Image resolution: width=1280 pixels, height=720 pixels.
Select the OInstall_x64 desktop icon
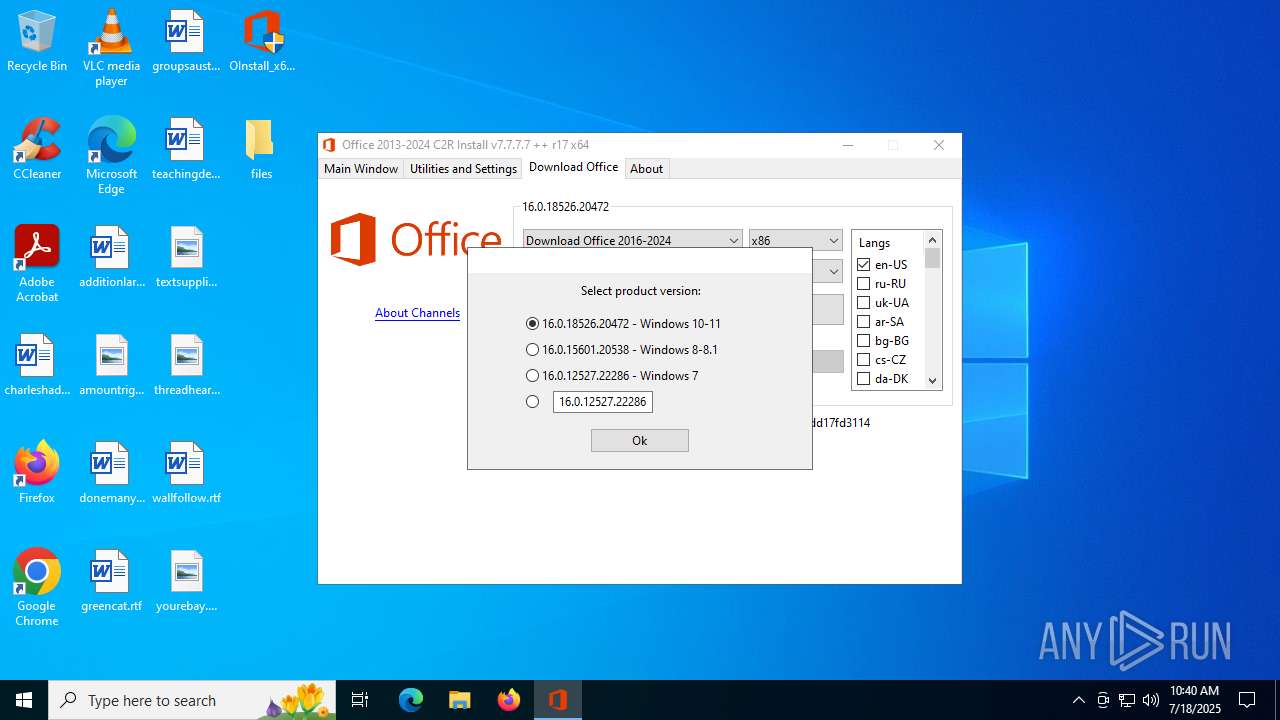262,42
